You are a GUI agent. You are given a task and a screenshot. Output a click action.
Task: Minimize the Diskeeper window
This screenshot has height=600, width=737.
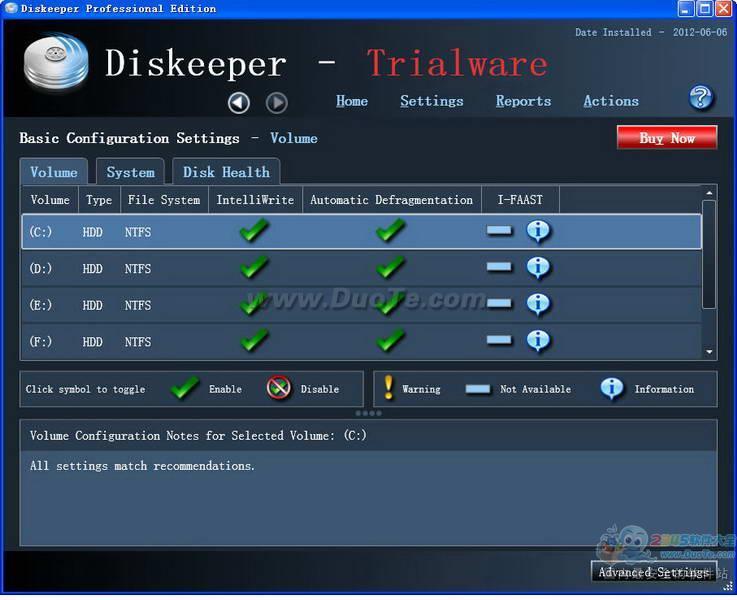[685, 8]
